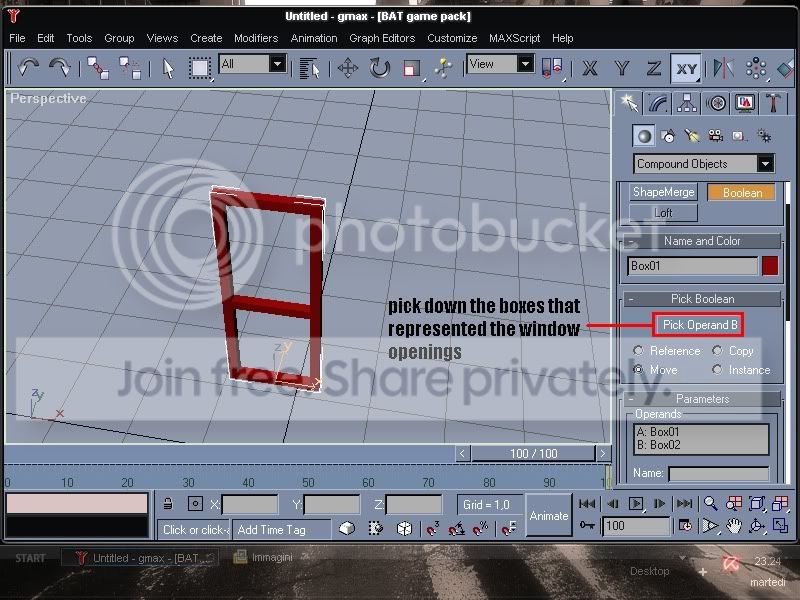Select the Move radio option
800x600 pixels.
pos(638,369)
